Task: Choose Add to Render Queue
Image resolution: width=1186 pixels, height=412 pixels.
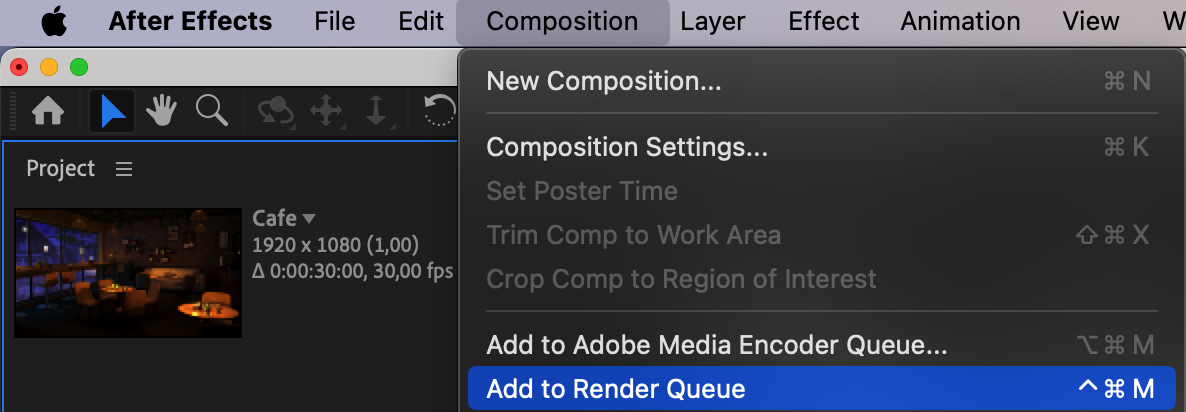Action: pyautogui.click(x=616, y=389)
